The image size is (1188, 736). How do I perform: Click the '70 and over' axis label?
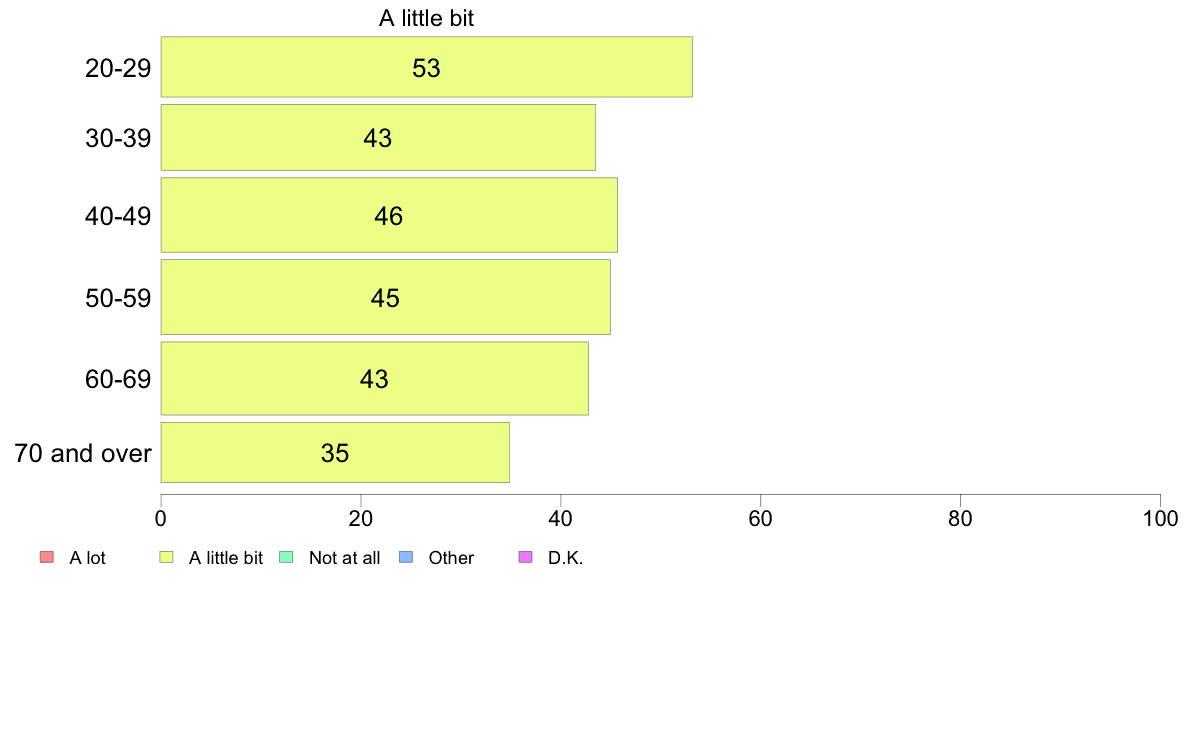point(83,453)
